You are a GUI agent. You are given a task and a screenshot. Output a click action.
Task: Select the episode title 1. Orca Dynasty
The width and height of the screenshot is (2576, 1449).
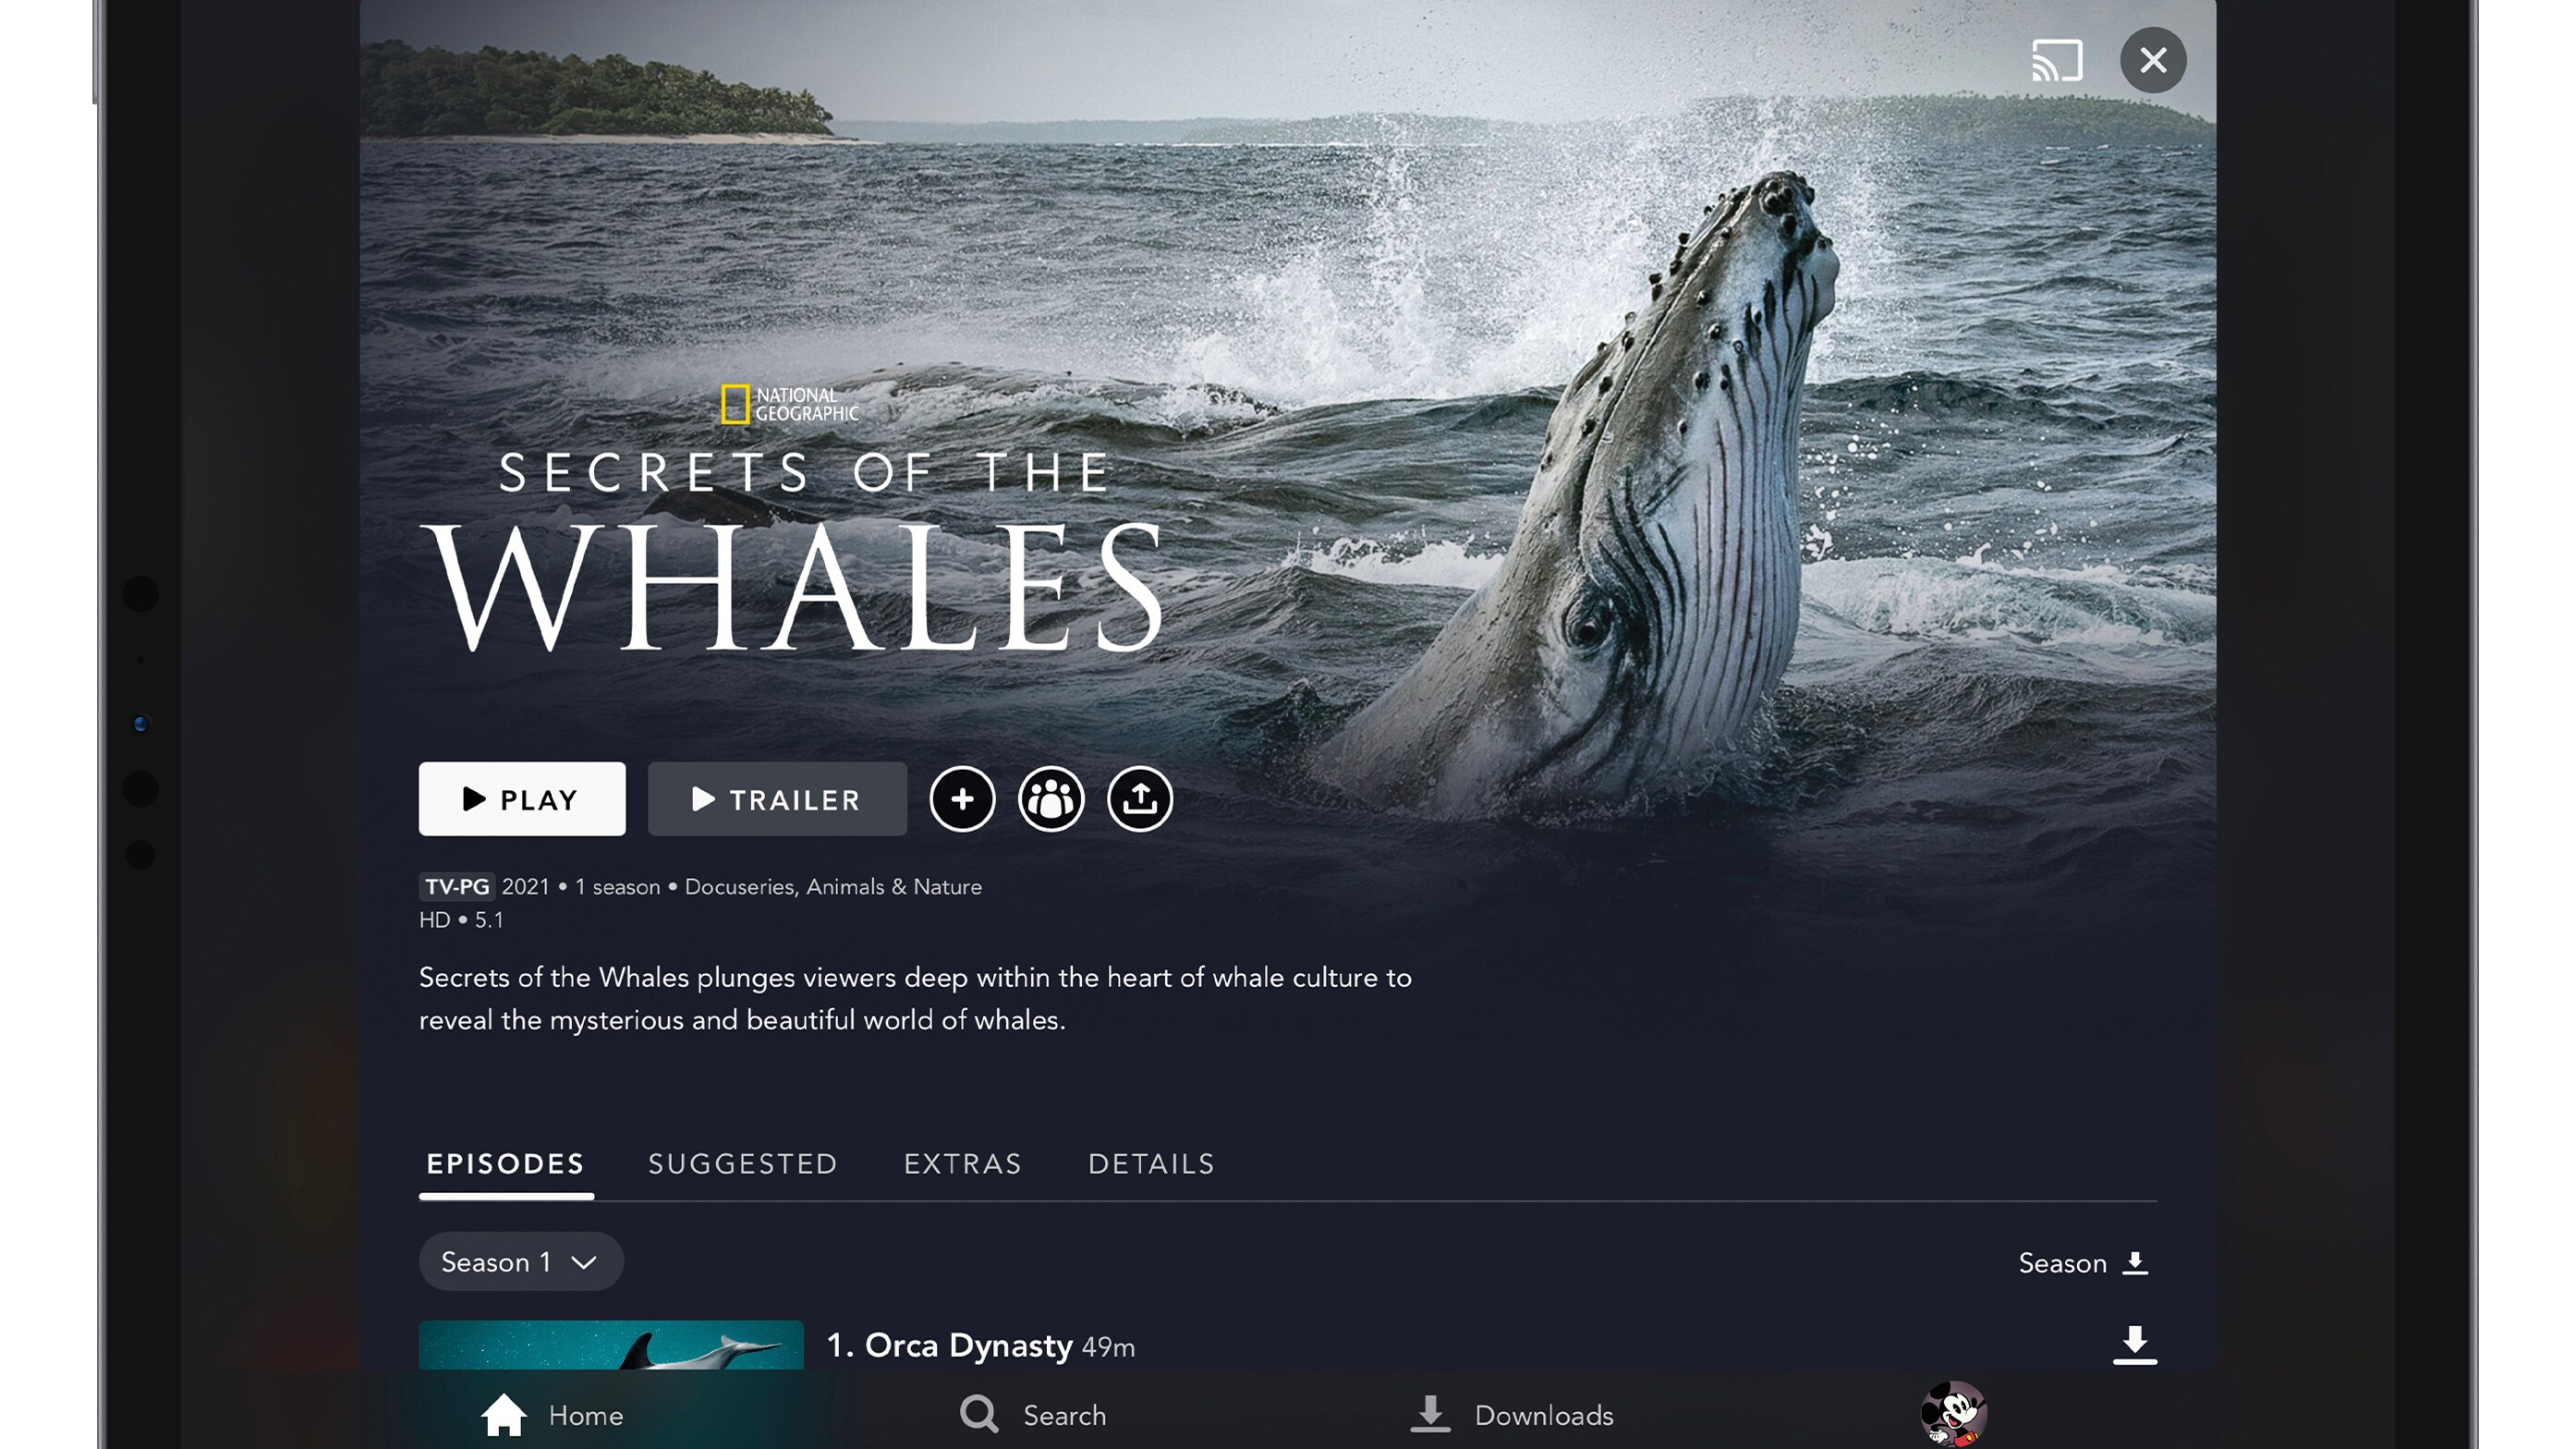949,1346
